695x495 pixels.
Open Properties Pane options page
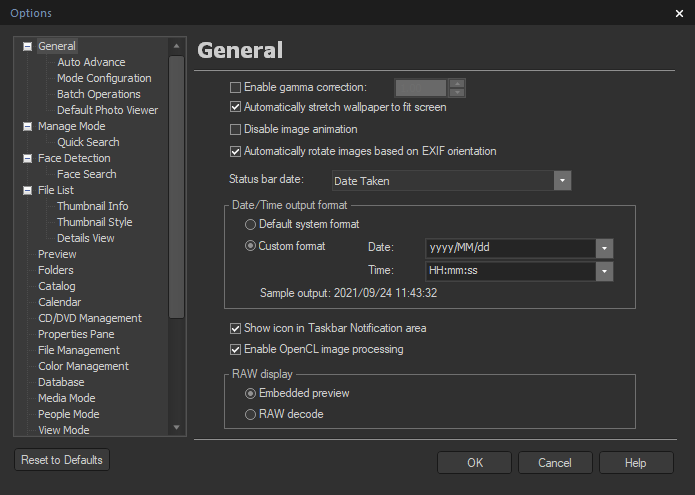(76, 334)
